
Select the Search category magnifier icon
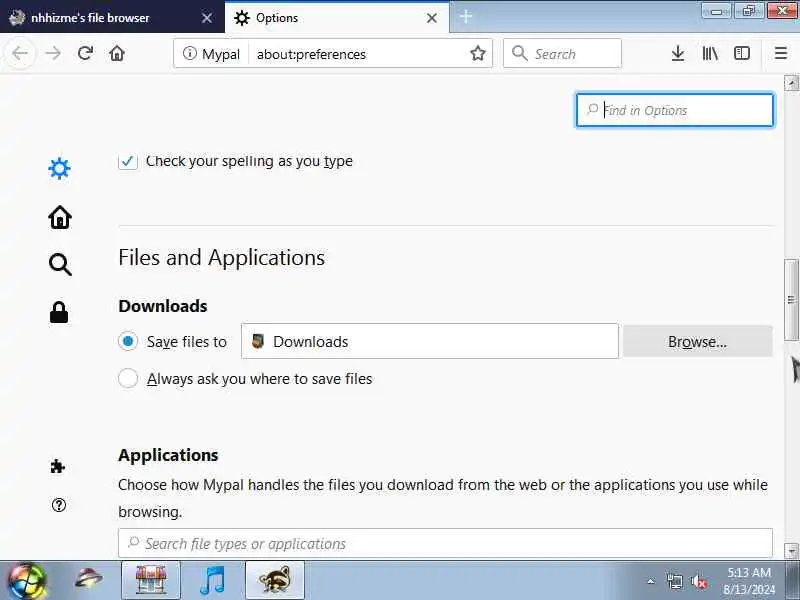click(60, 264)
